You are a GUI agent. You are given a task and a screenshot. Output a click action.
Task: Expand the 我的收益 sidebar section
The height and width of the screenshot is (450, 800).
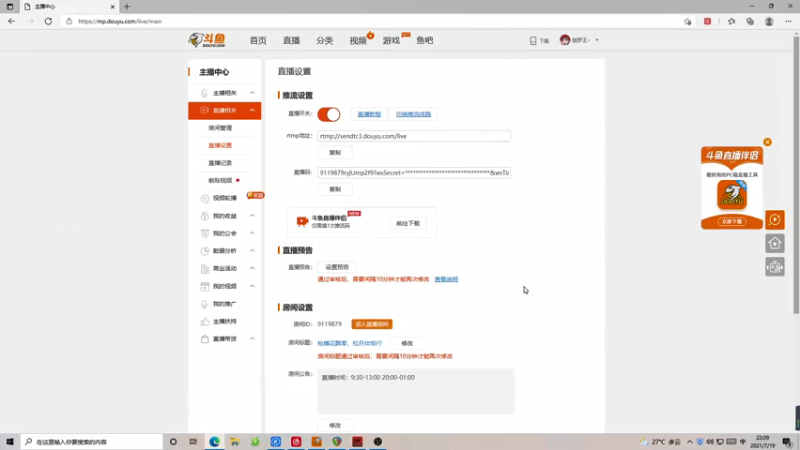coord(252,216)
